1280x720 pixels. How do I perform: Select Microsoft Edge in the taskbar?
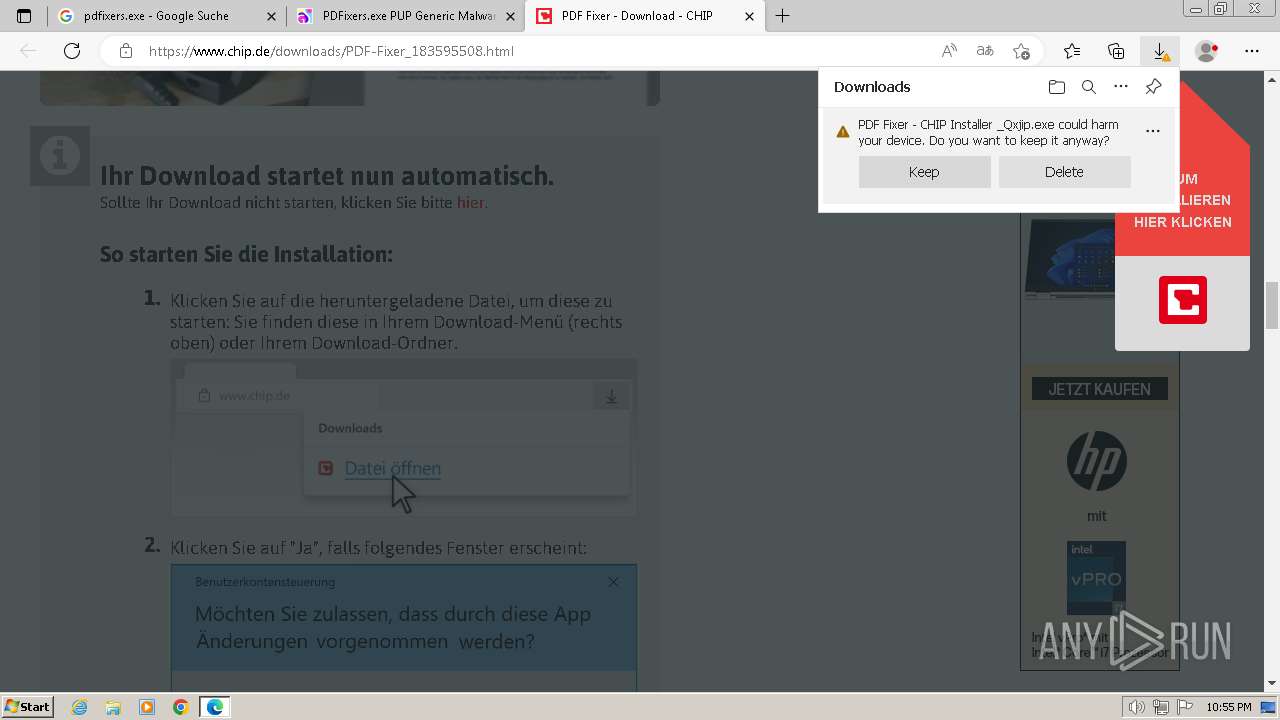pos(215,707)
